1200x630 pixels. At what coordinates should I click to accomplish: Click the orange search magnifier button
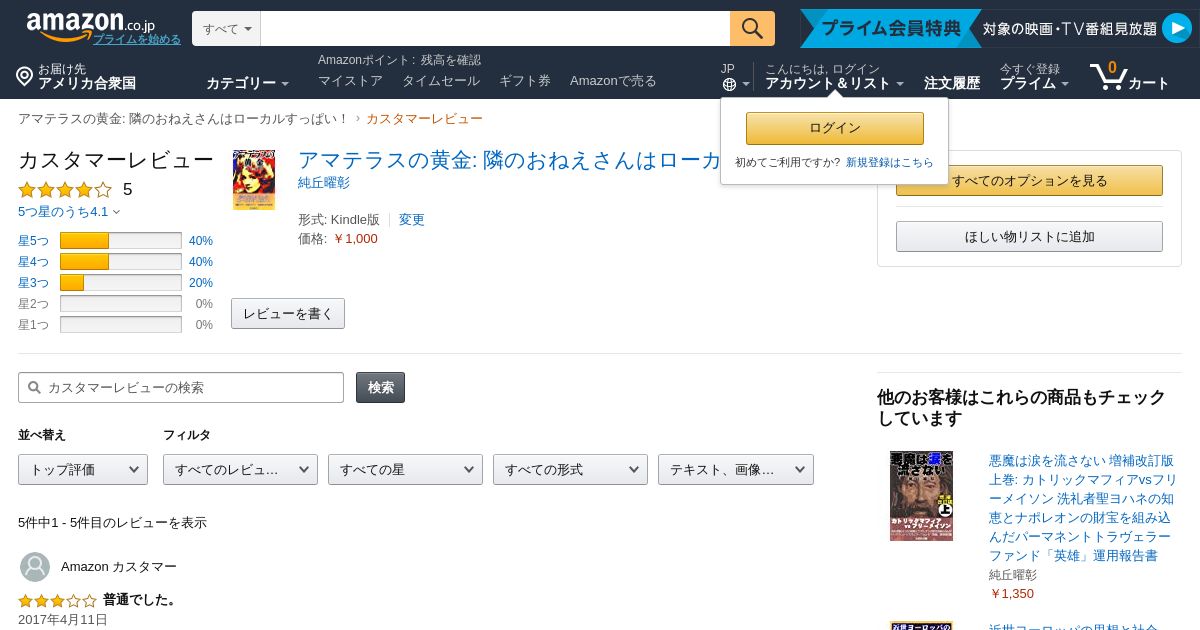[752, 28]
